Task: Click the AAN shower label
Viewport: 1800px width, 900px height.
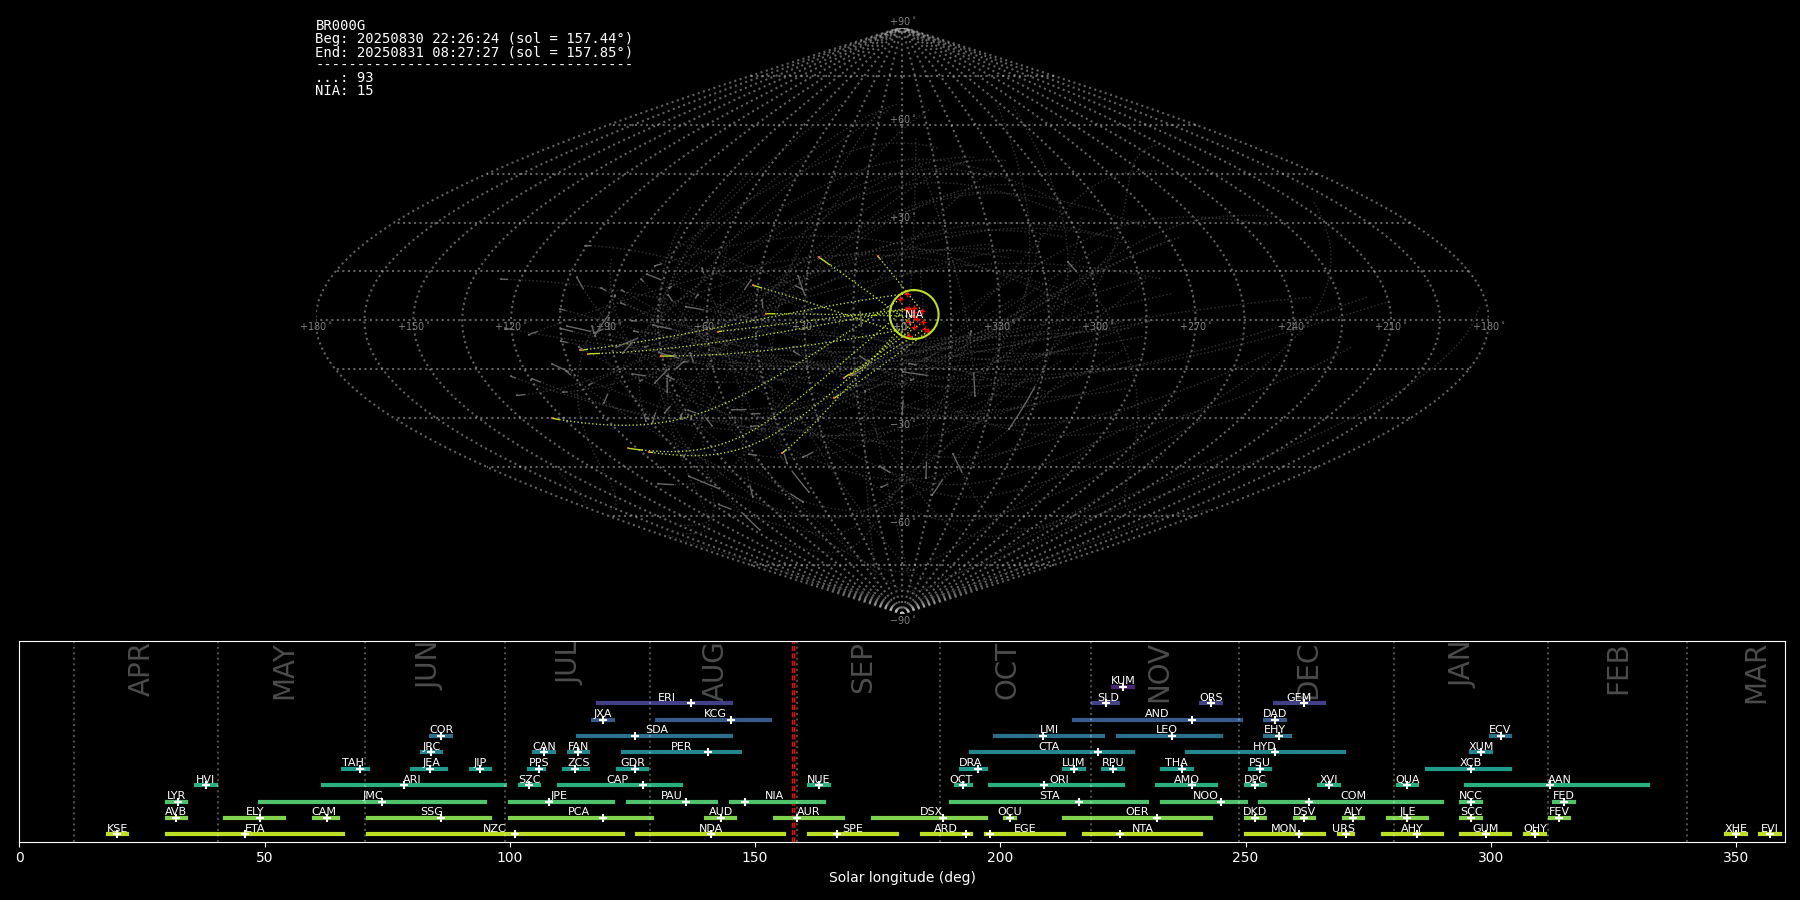Action: 1559,780
